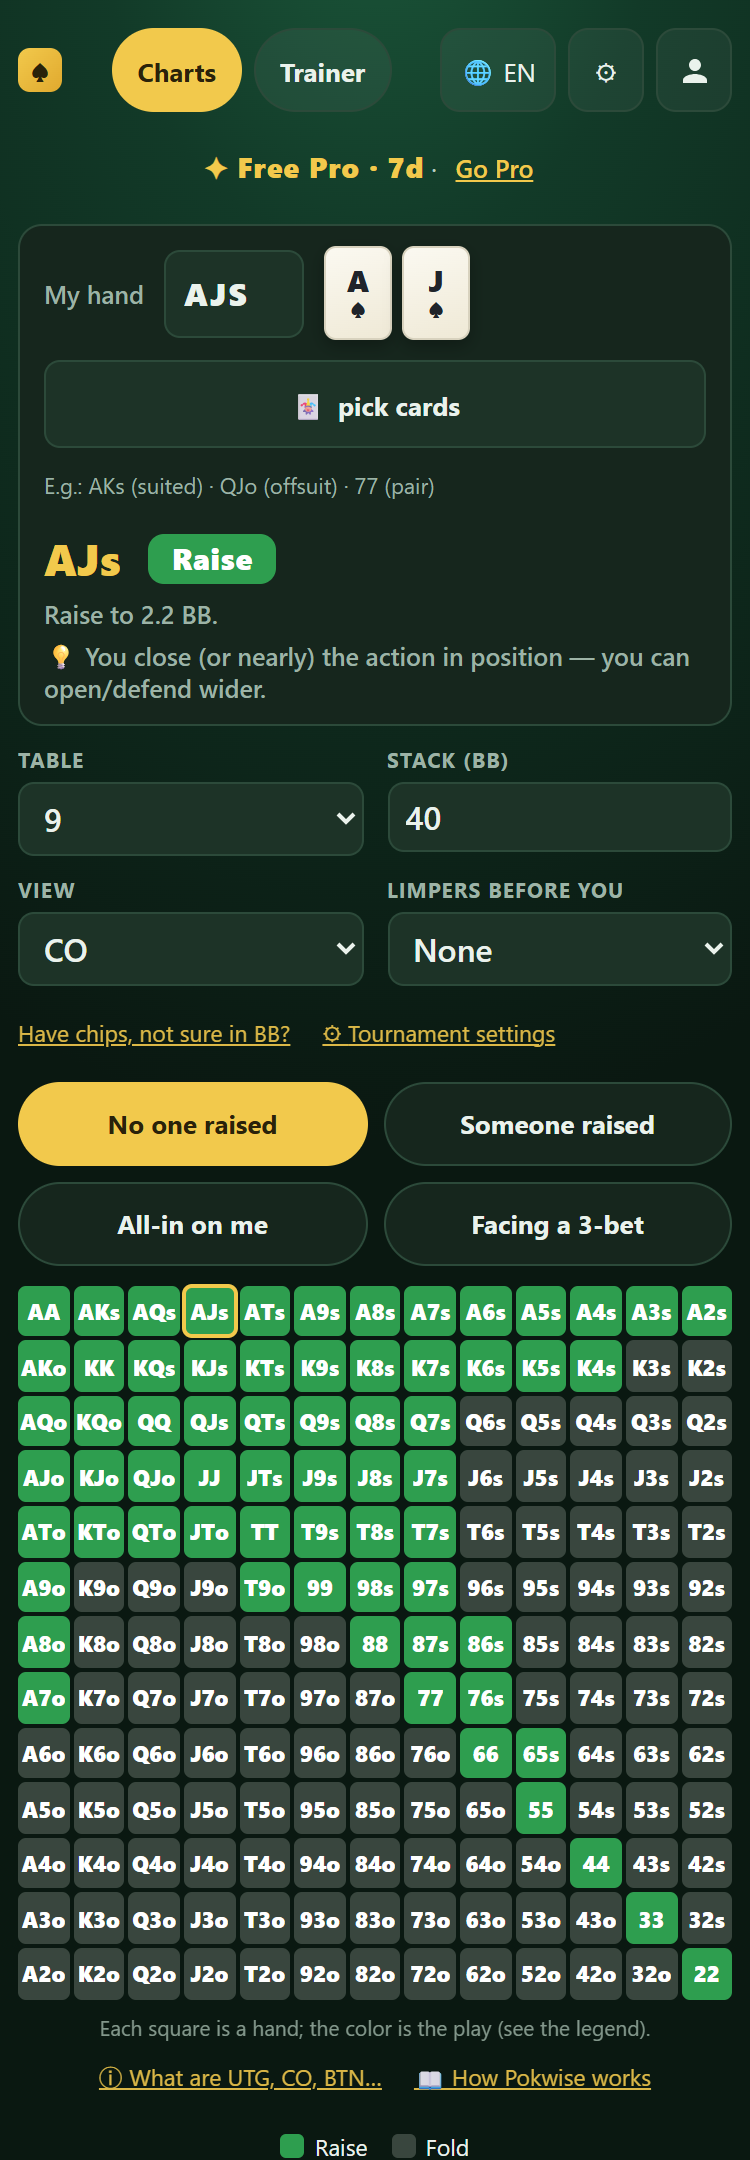This screenshot has width=750, height=2160.
Task: Select the JJ hand cell
Action: (x=210, y=1477)
